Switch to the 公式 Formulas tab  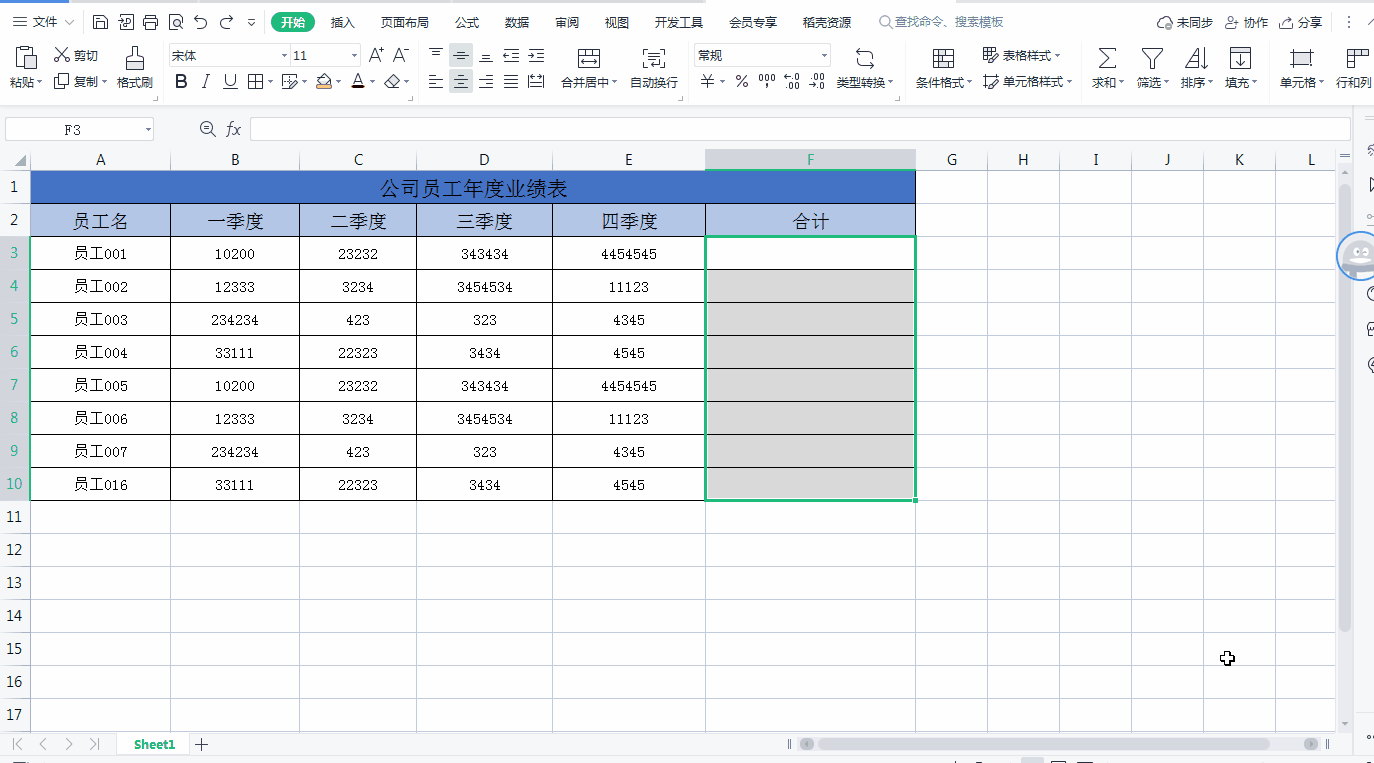(x=467, y=22)
